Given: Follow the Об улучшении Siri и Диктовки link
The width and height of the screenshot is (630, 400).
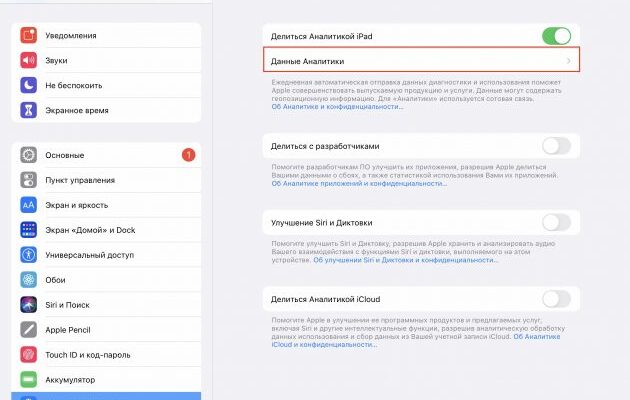Looking at the screenshot, I should [380, 261].
